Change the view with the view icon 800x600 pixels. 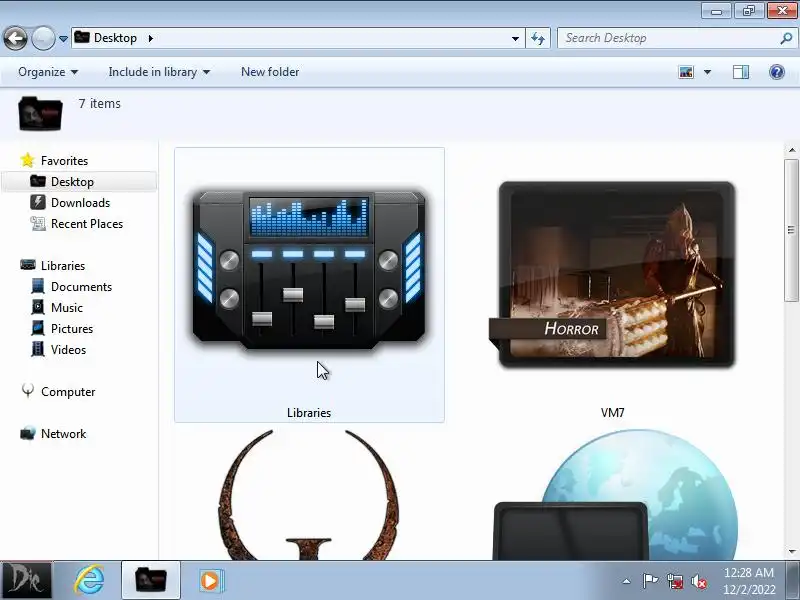point(686,72)
